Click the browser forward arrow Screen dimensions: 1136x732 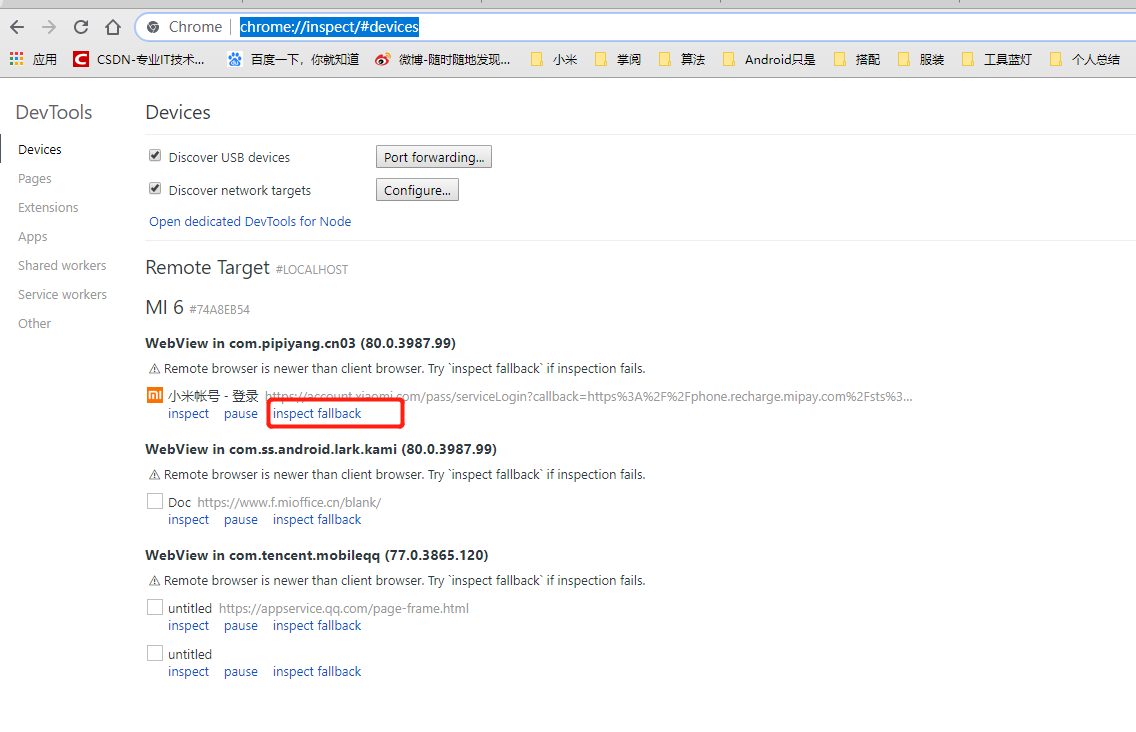tap(49, 28)
